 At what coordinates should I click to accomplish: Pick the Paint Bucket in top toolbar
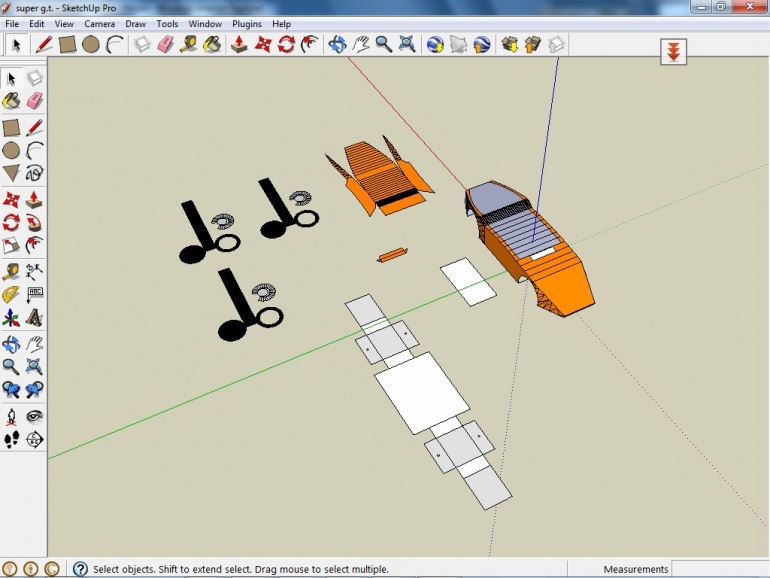click(212, 45)
